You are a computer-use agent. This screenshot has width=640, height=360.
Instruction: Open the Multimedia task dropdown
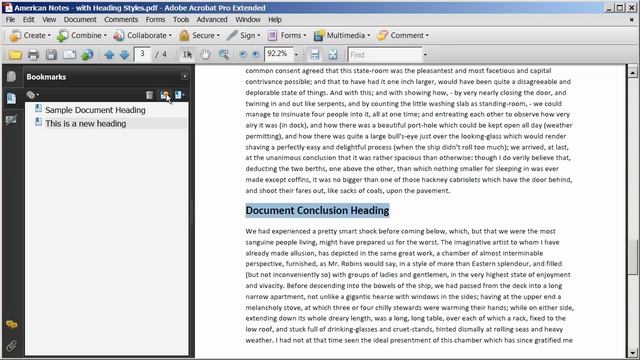342,36
